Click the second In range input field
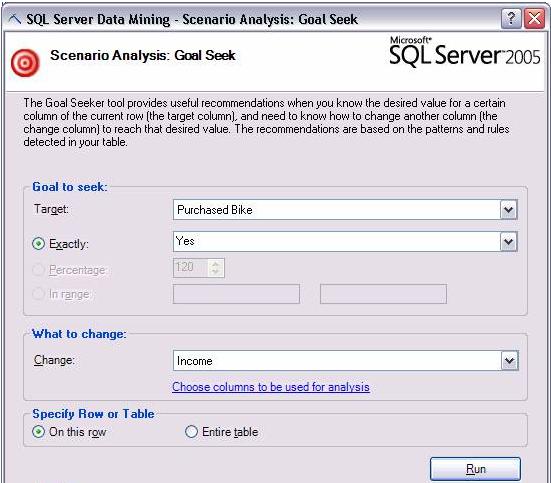The height and width of the screenshot is (483, 551). click(x=383, y=294)
